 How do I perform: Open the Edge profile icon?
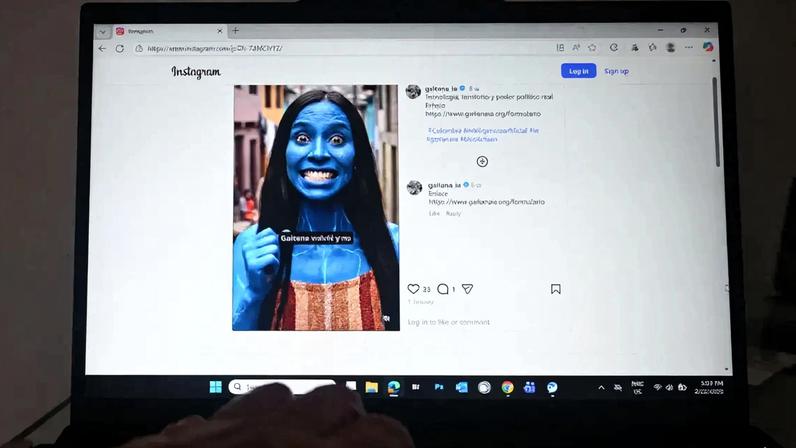(671, 47)
